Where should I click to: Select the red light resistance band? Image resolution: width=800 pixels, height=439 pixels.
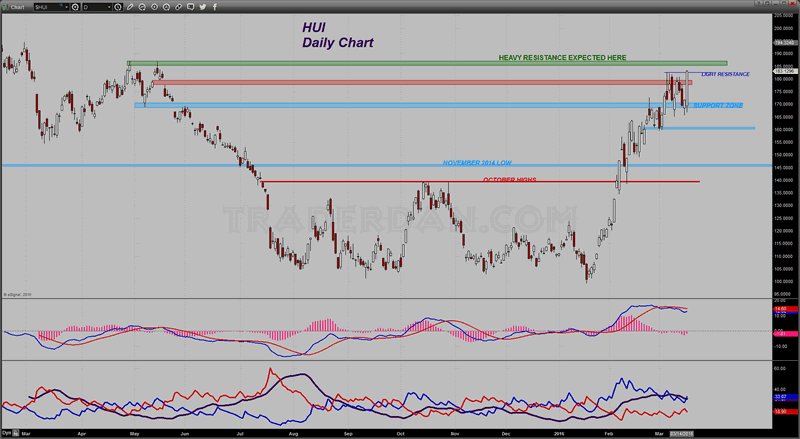(400, 82)
